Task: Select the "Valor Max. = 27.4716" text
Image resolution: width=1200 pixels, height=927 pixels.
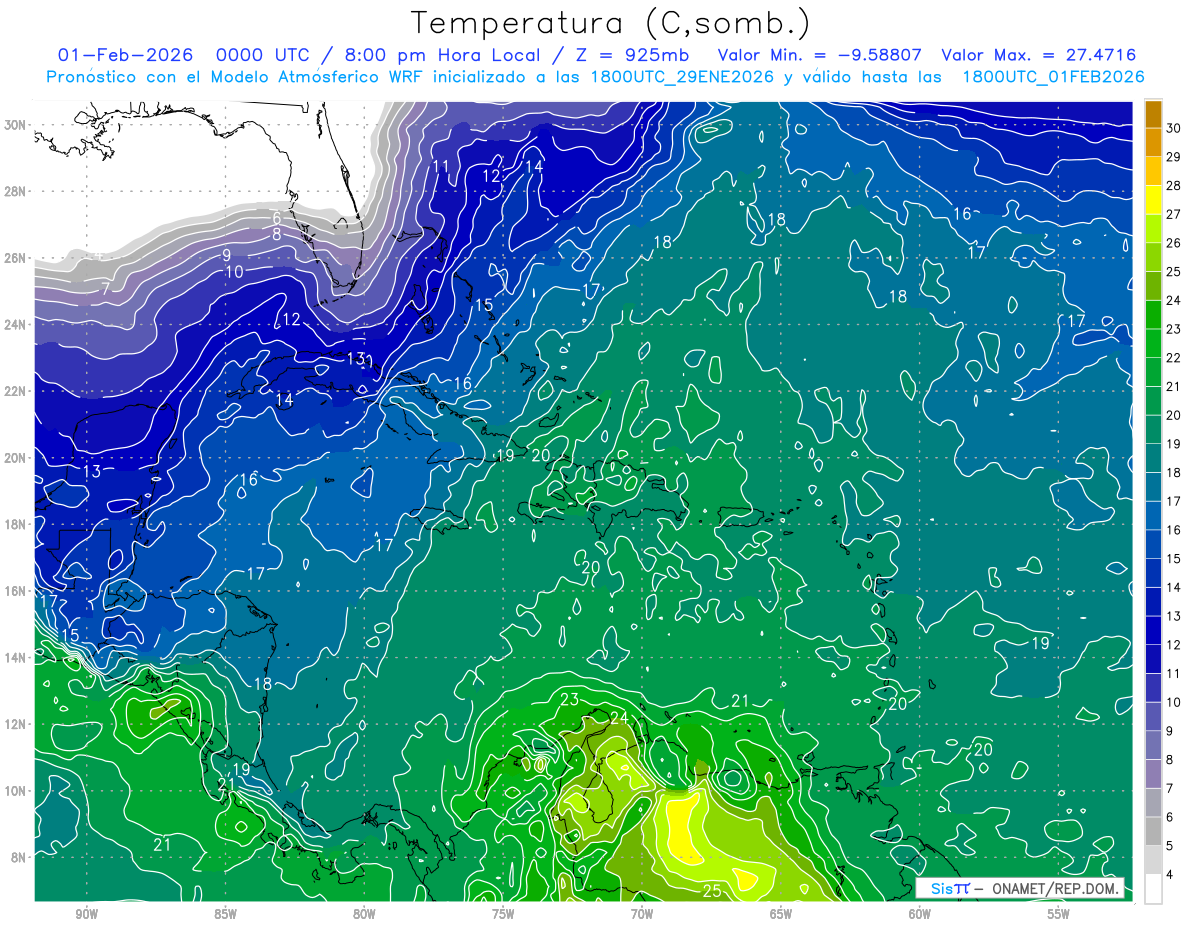Action: 1039,55
